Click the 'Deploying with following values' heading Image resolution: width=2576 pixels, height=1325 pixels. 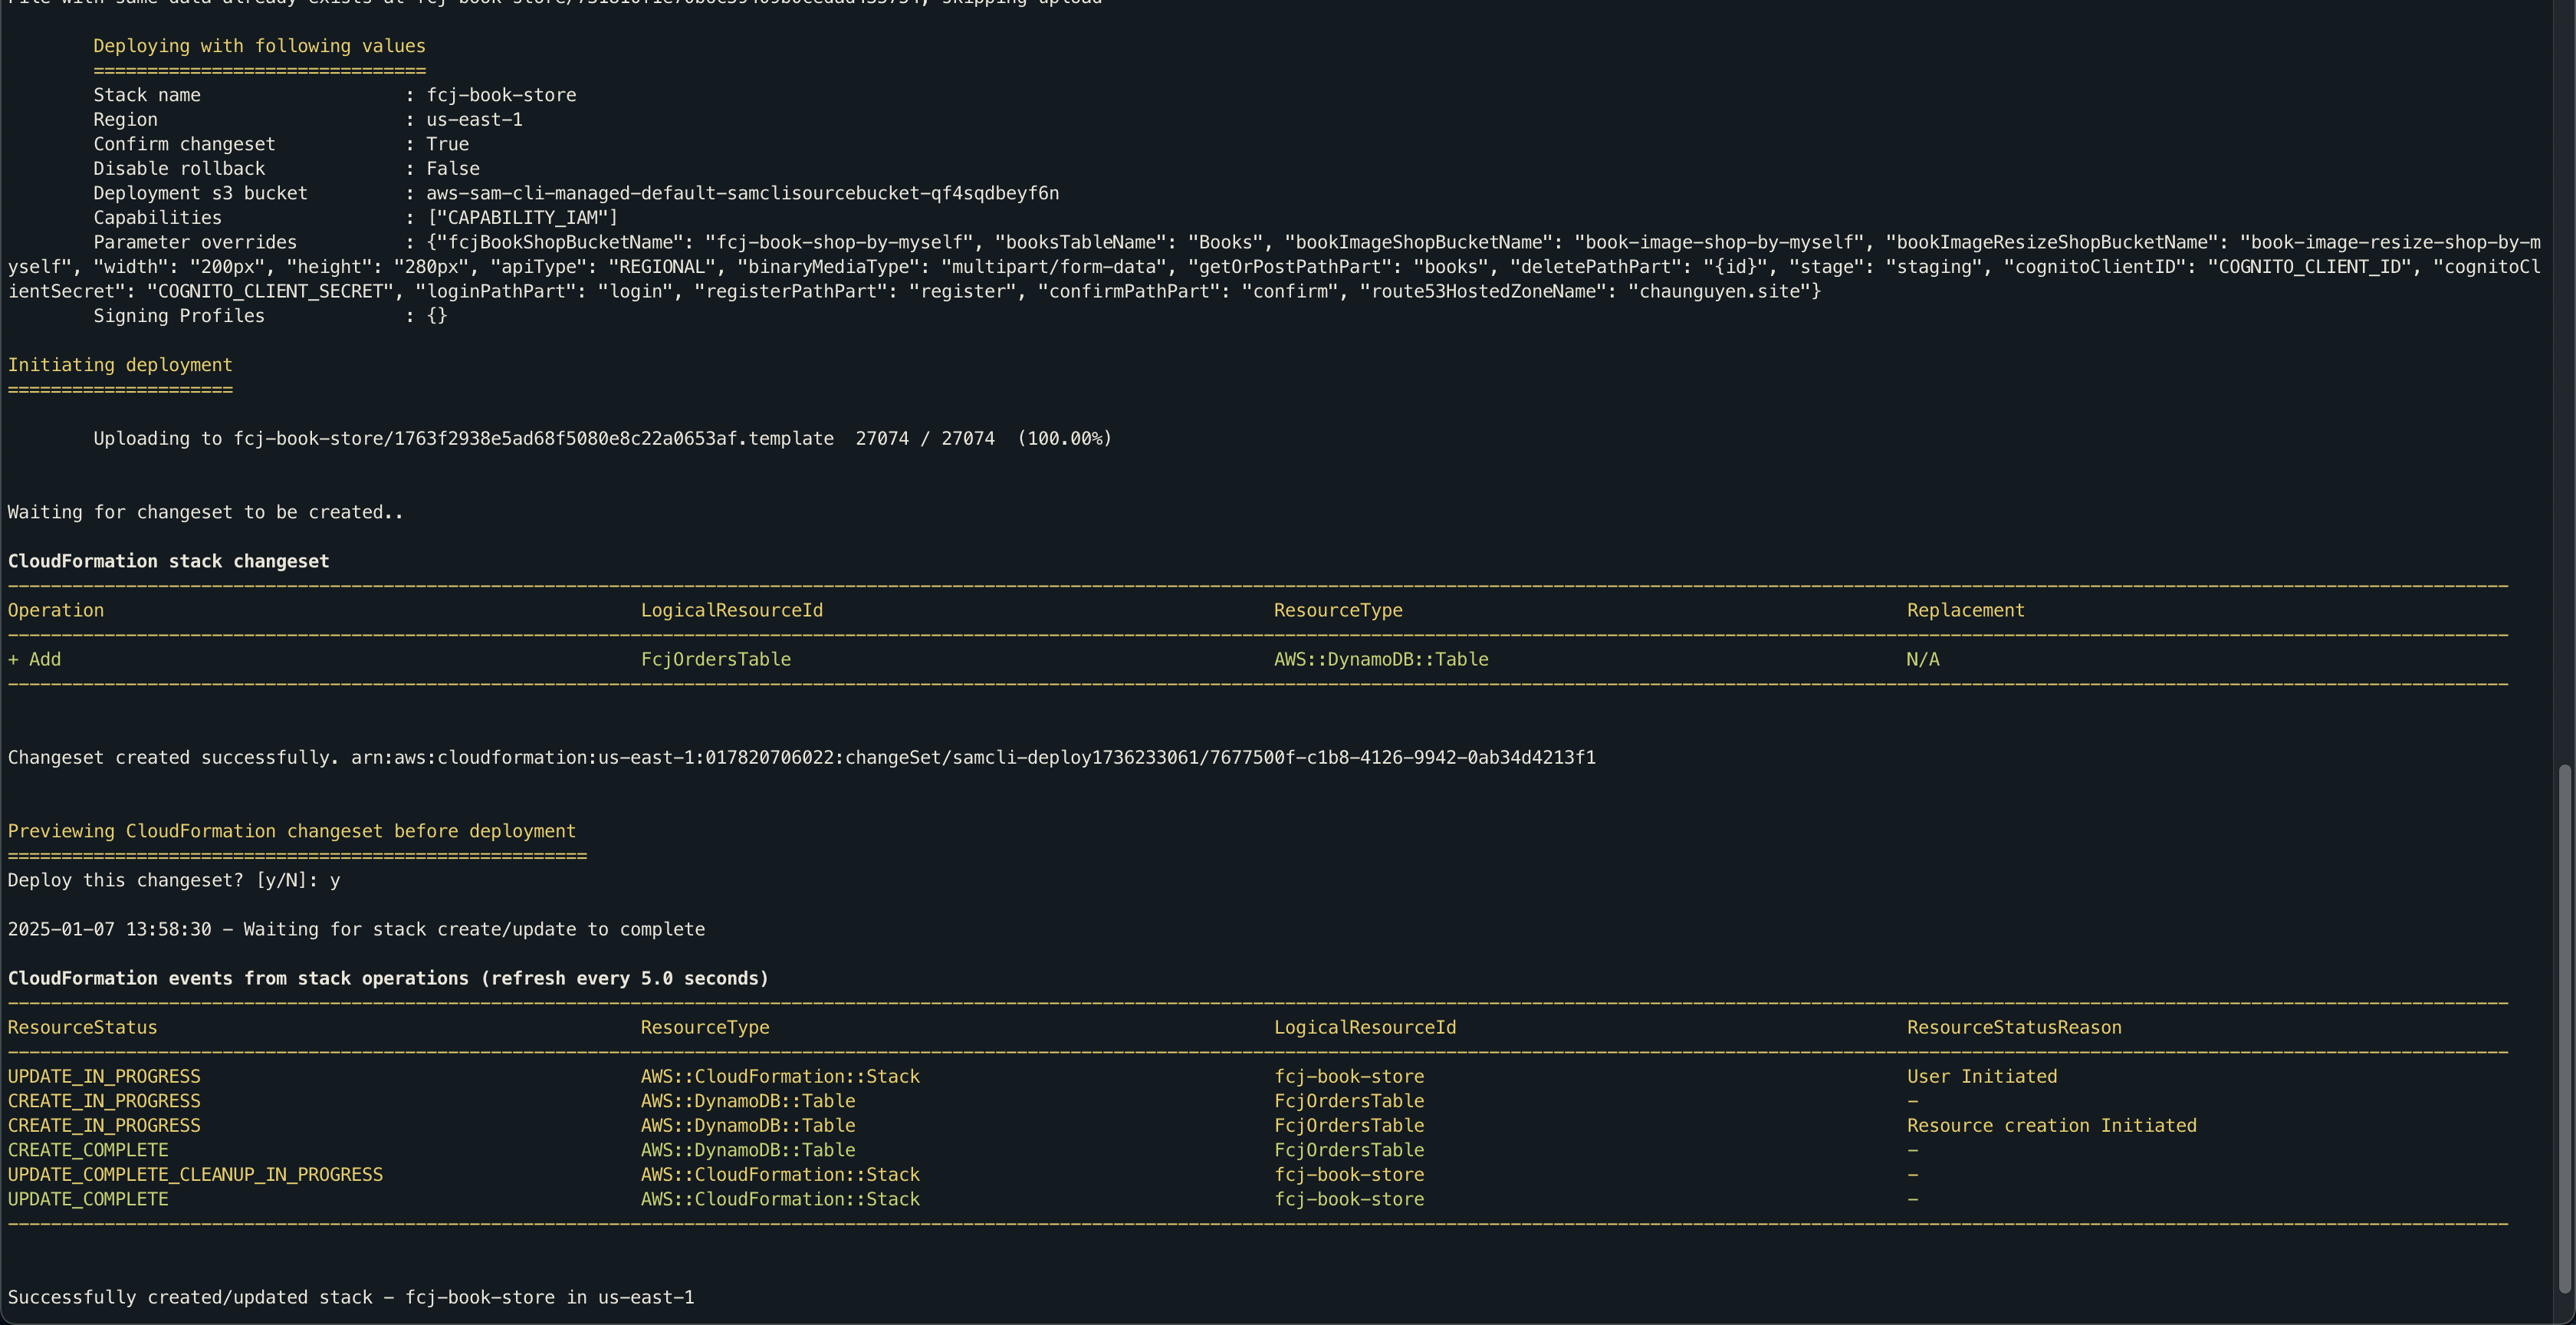[259, 46]
